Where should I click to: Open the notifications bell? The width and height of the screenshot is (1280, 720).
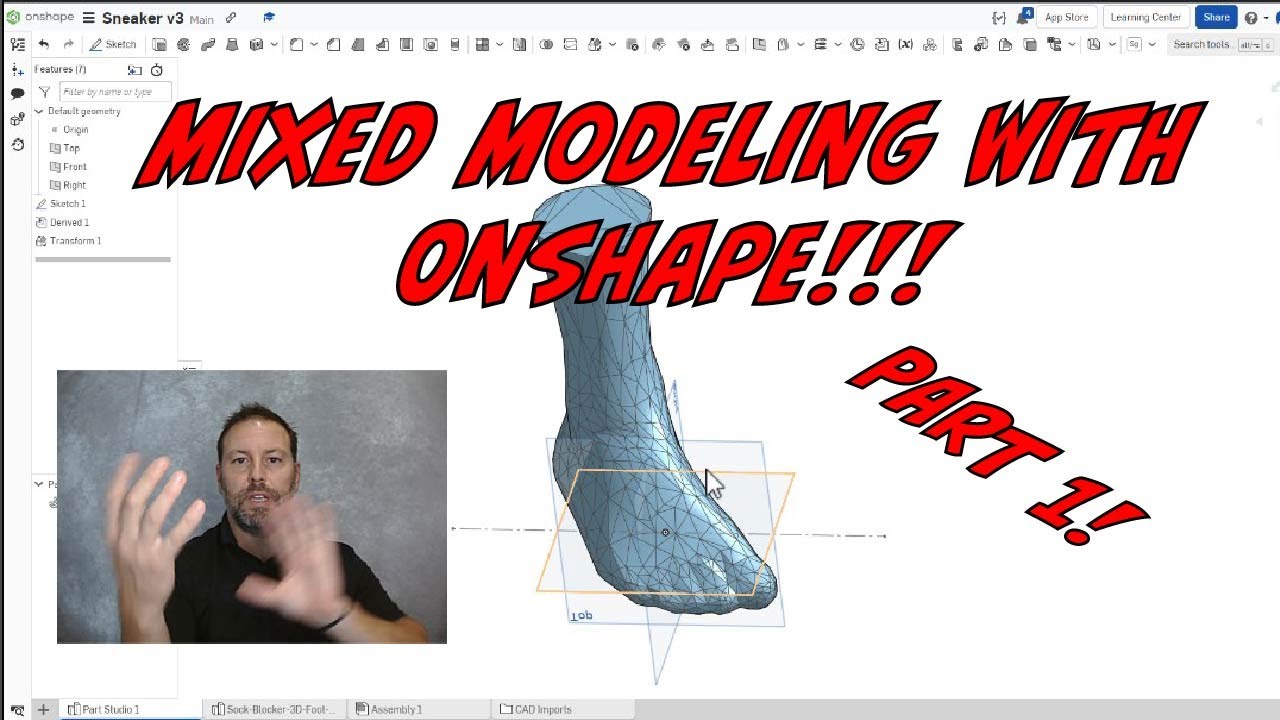1023,17
